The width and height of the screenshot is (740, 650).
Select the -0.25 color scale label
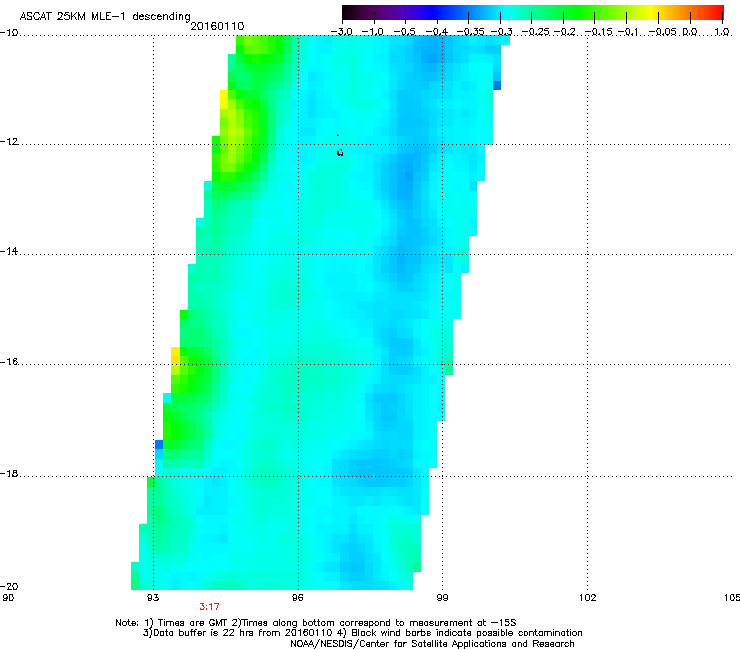point(535,32)
